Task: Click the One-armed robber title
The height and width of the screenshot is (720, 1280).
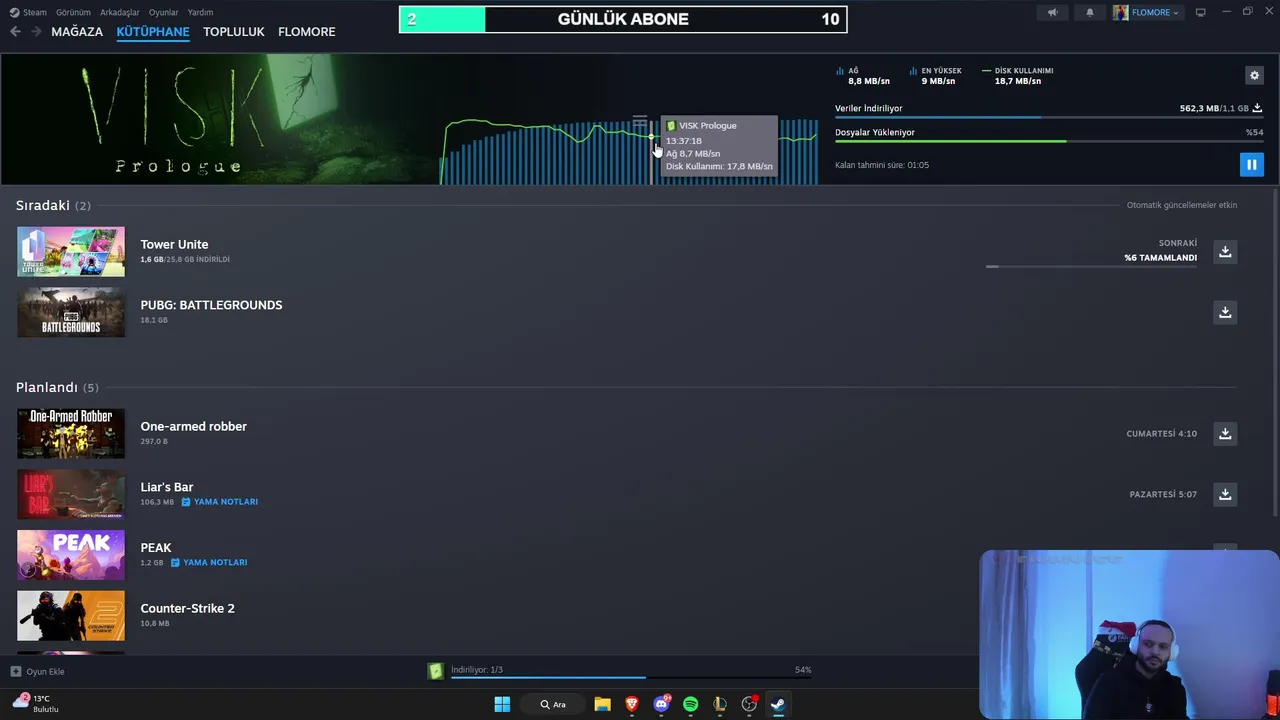Action: pos(193,426)
